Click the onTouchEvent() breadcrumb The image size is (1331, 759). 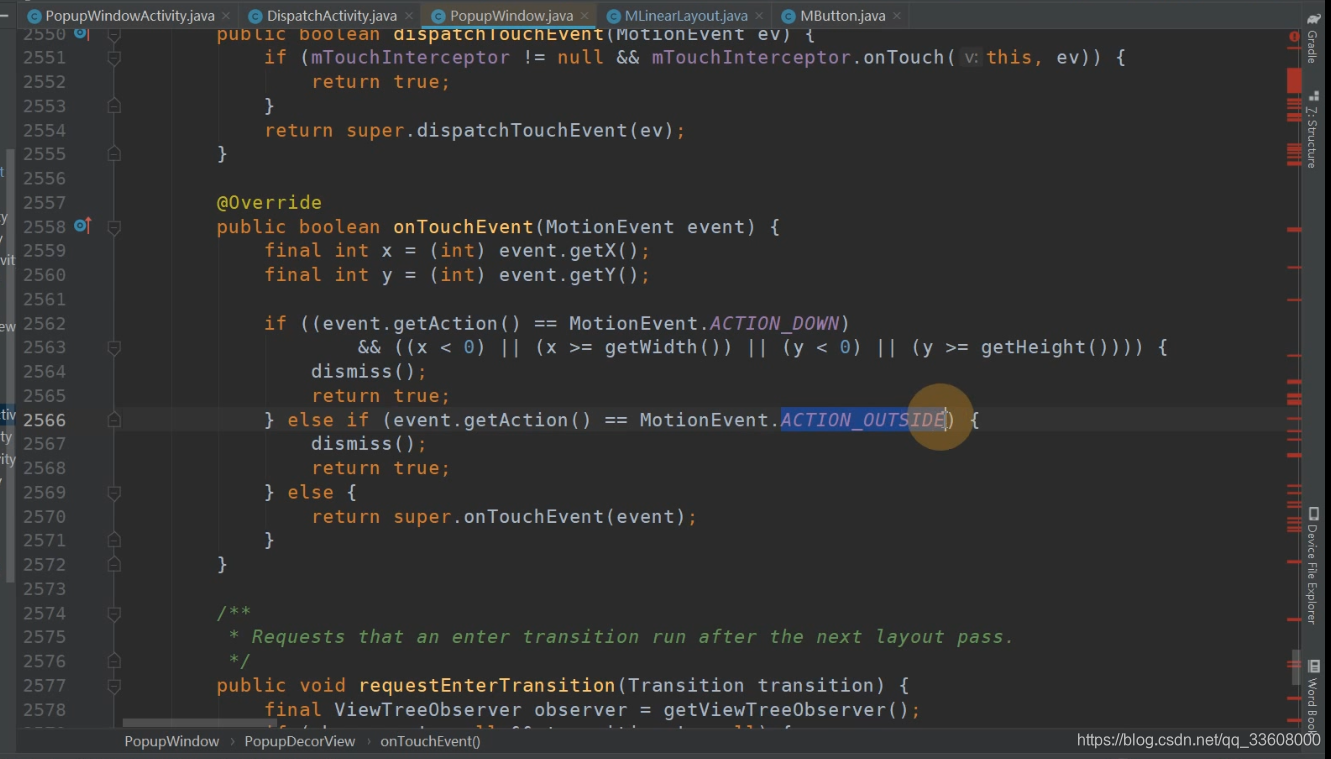[x=430, y=741]
